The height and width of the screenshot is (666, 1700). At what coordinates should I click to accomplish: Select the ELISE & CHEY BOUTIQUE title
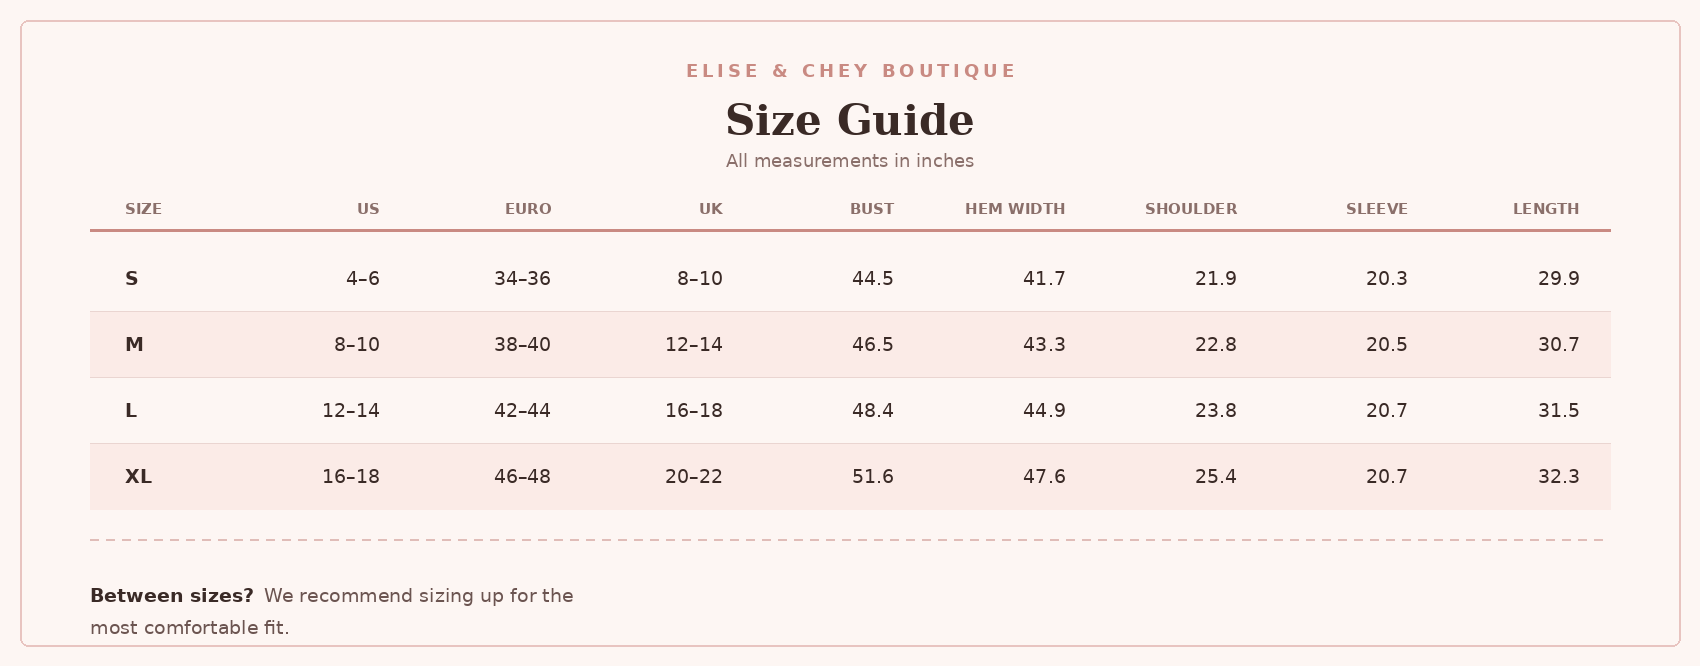pos(850,71)
